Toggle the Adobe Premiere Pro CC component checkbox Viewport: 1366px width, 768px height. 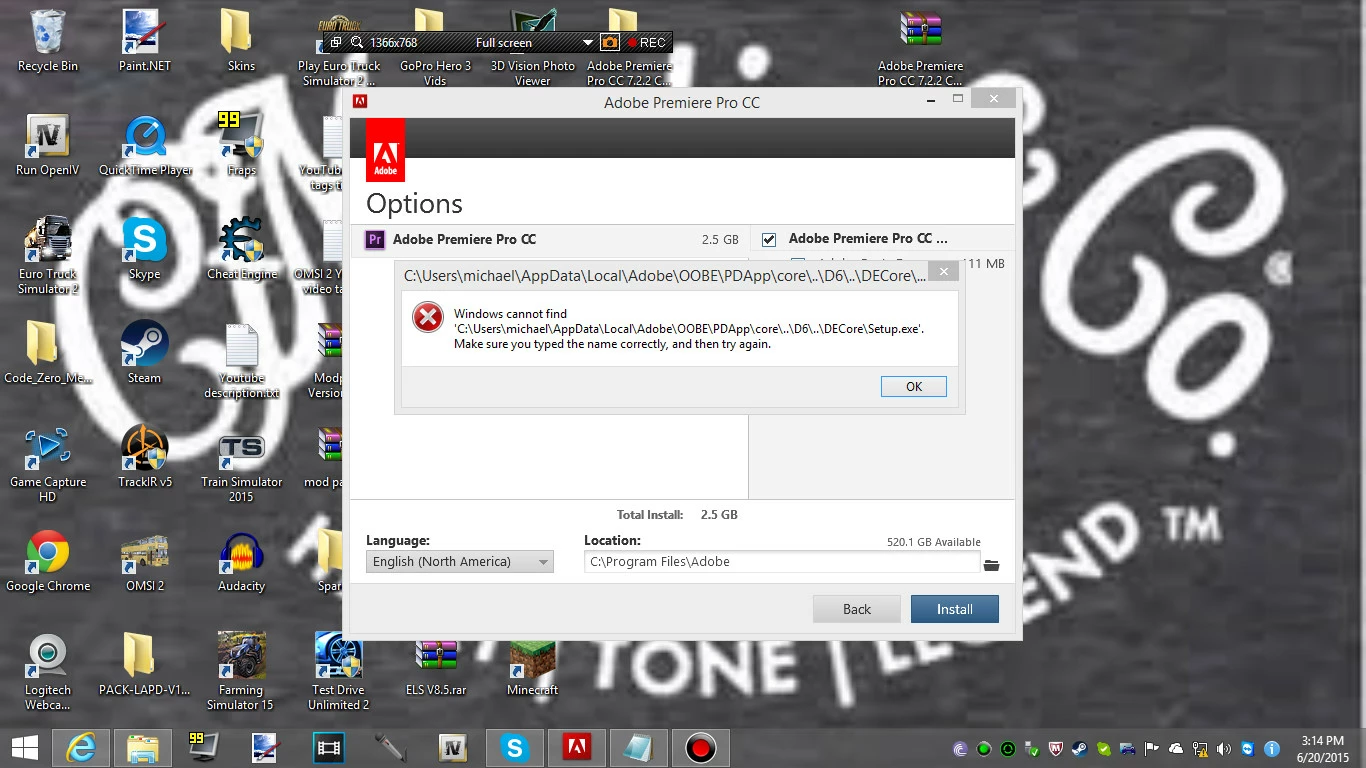(769, 239)
